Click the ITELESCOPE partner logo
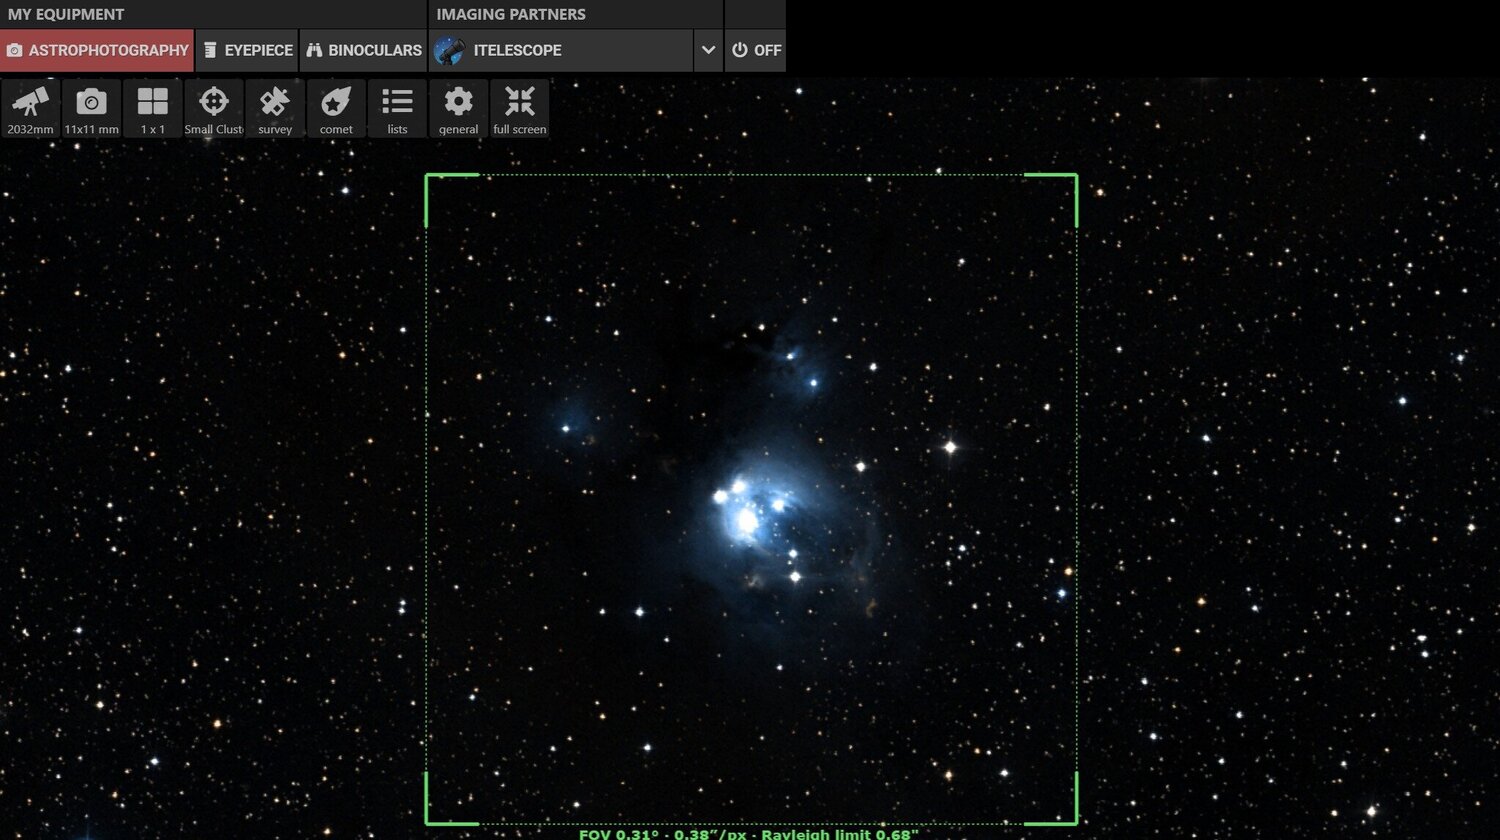Viewport: 1500px width, 840px height. coord(449,49)
